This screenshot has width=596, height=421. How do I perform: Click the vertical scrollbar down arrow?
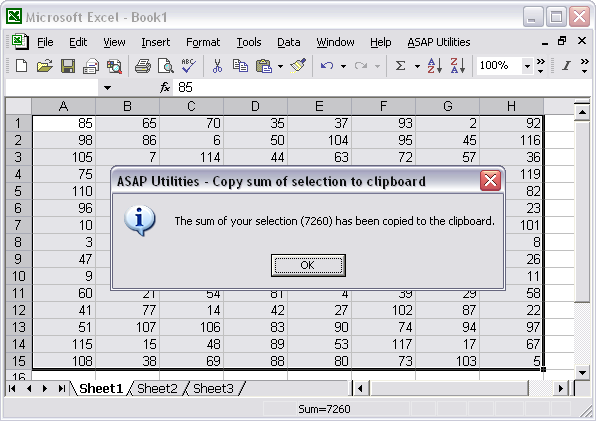point(582,372)
